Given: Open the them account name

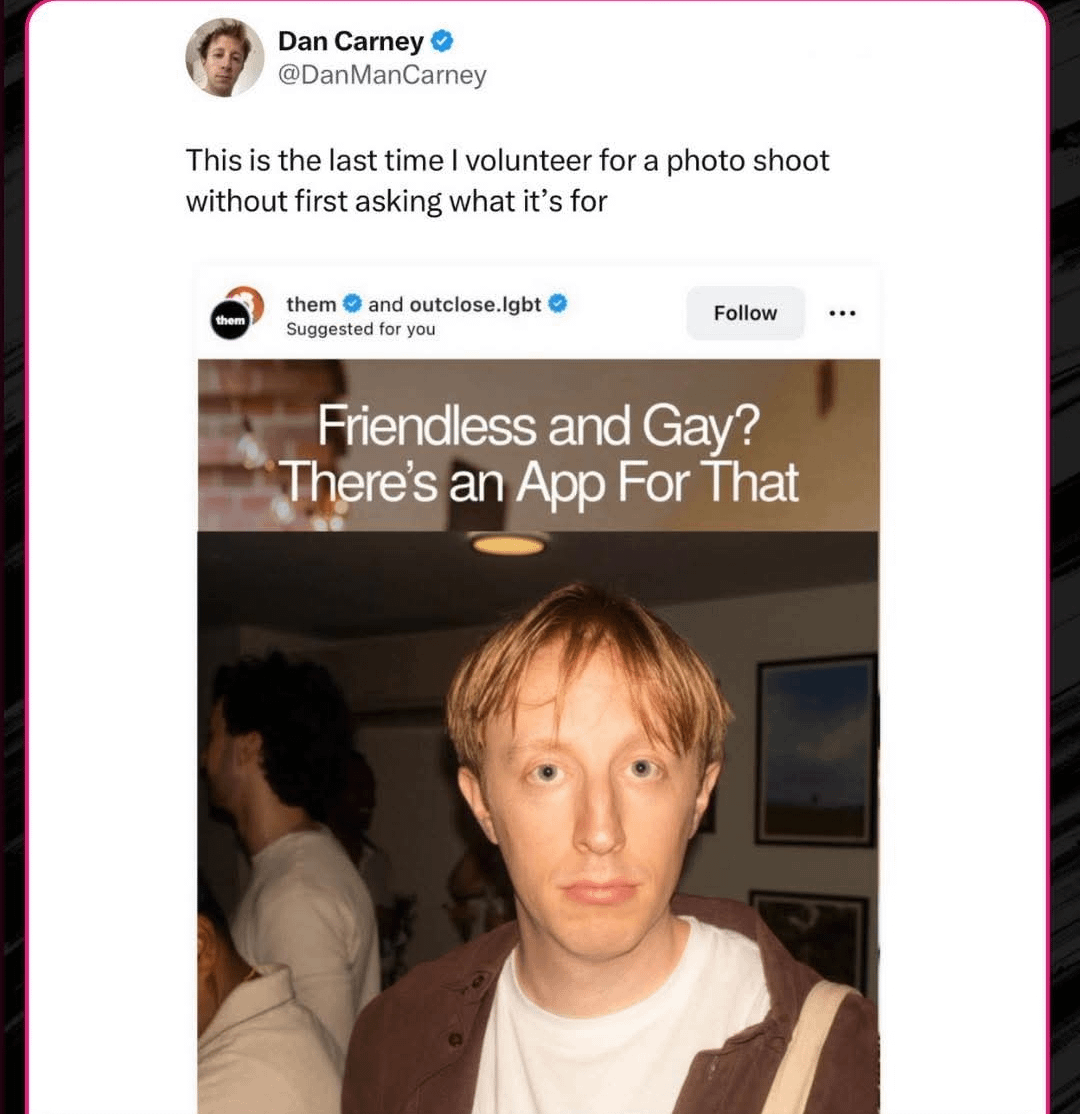Looking at the screenshot, I should pos(311,304).
